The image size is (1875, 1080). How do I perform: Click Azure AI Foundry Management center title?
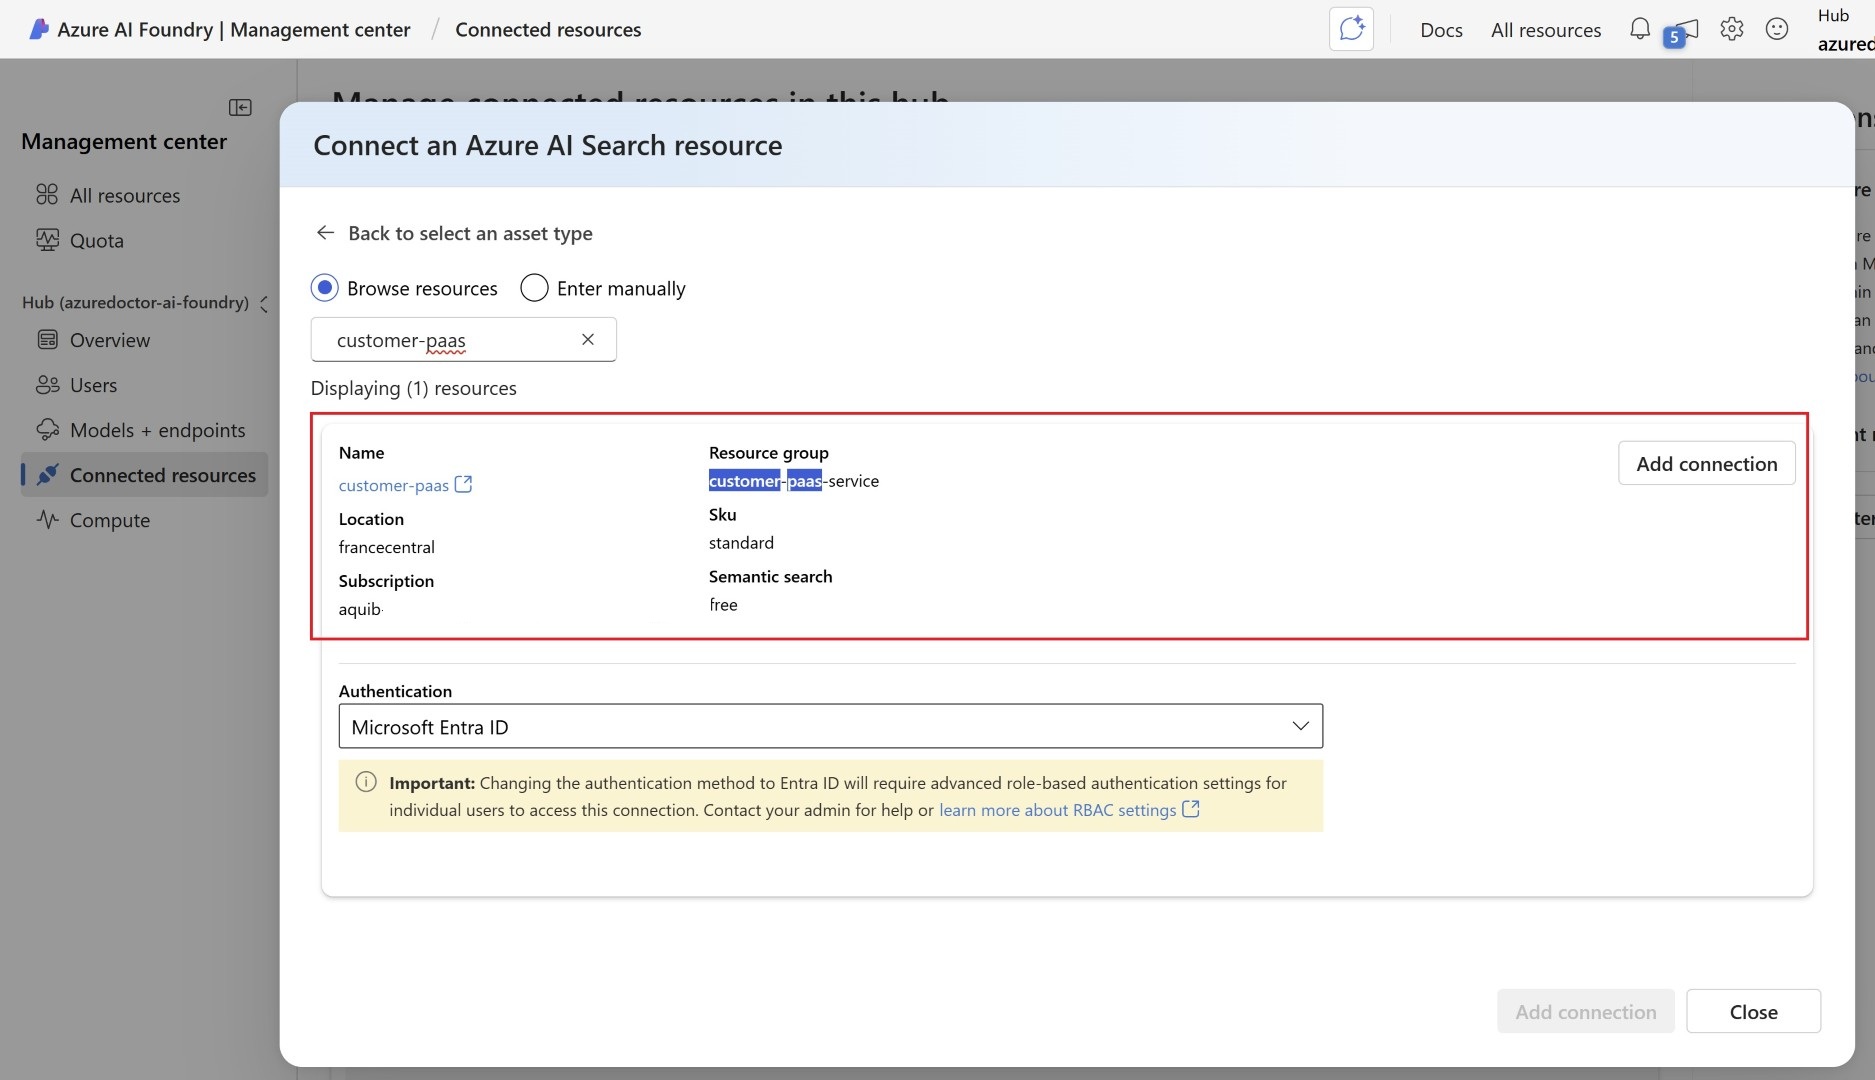(234, 30)
